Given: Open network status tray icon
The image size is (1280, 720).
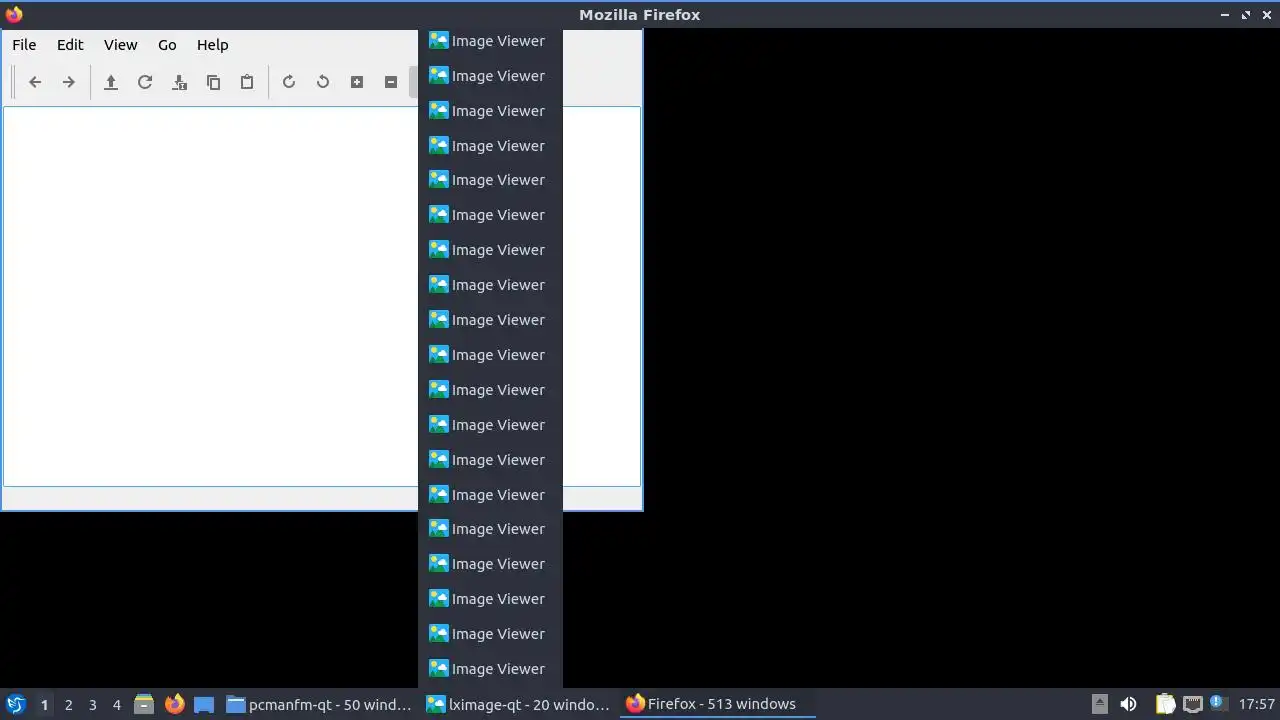Looking at the screenshot, I should 1192,704.
